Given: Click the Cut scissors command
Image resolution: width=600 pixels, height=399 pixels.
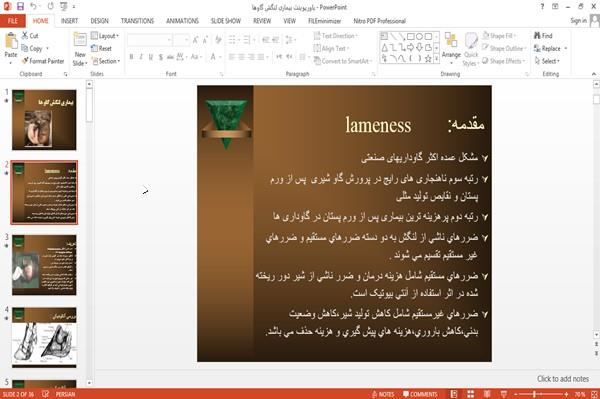Looking at the screenshot, I should (x=30, y=36).
